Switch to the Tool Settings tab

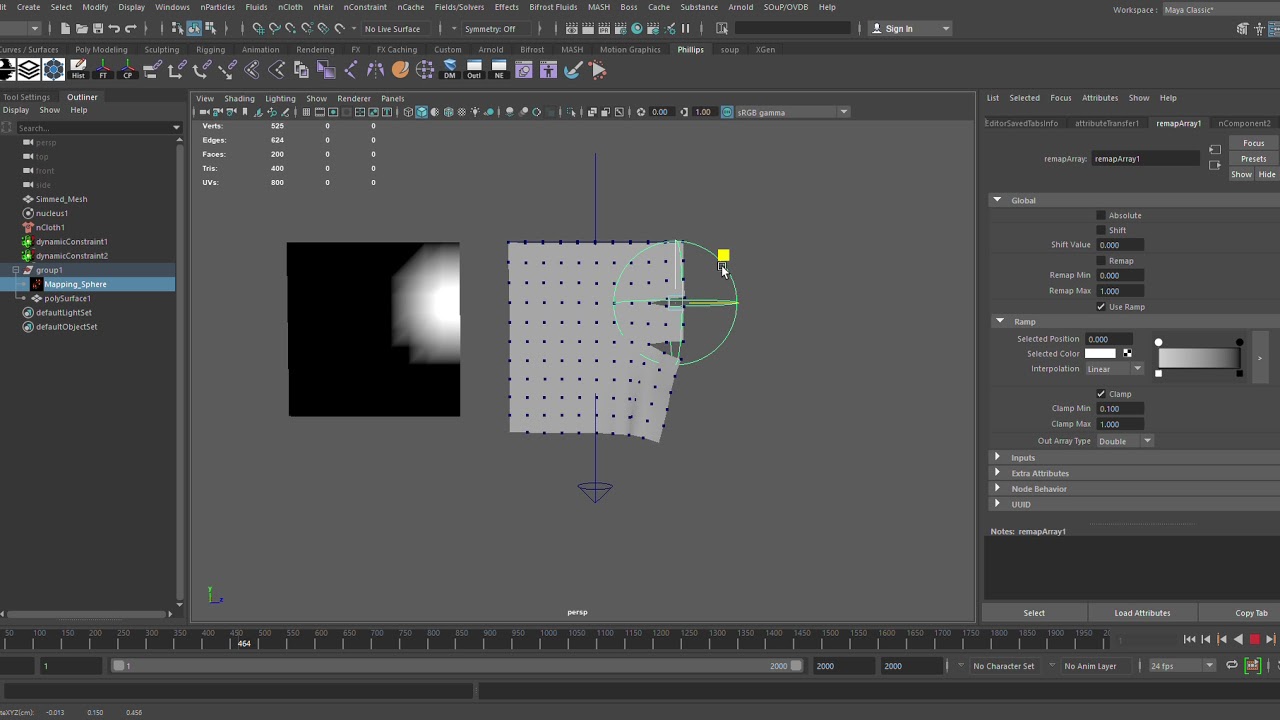tap(26, 97)
